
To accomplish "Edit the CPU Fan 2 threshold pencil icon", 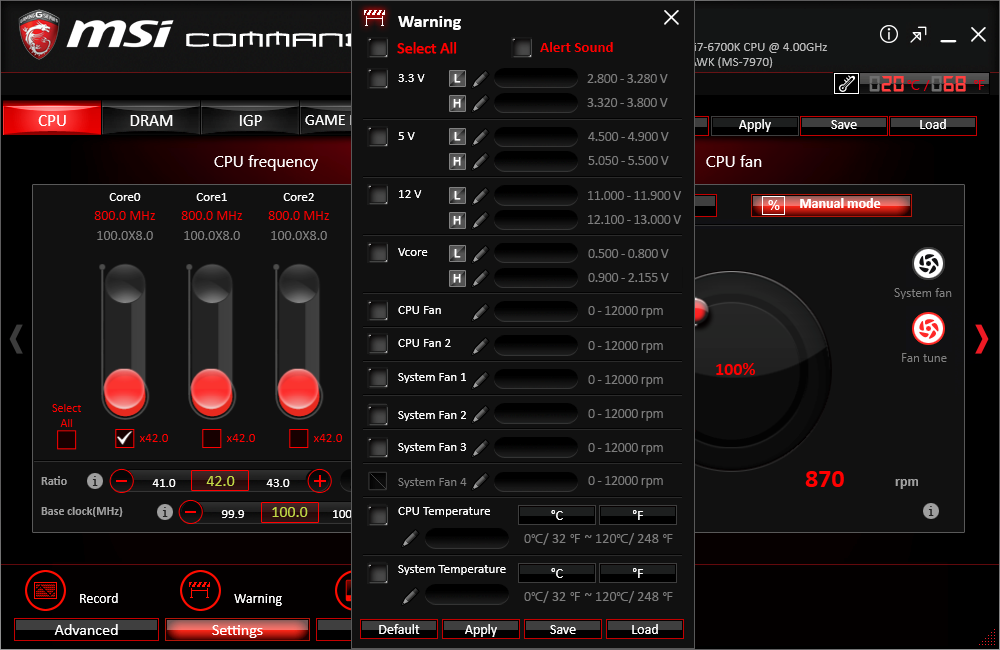I will (480, 346).
